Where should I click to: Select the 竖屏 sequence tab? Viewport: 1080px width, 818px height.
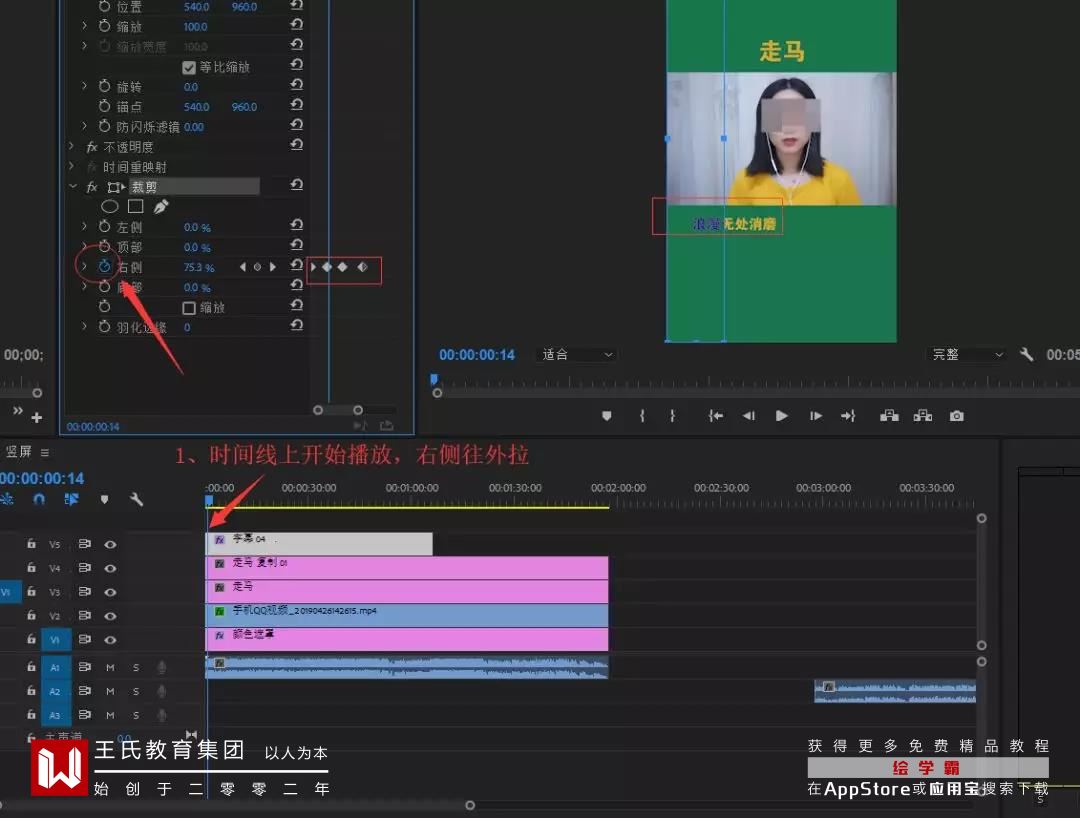(19, 452)
